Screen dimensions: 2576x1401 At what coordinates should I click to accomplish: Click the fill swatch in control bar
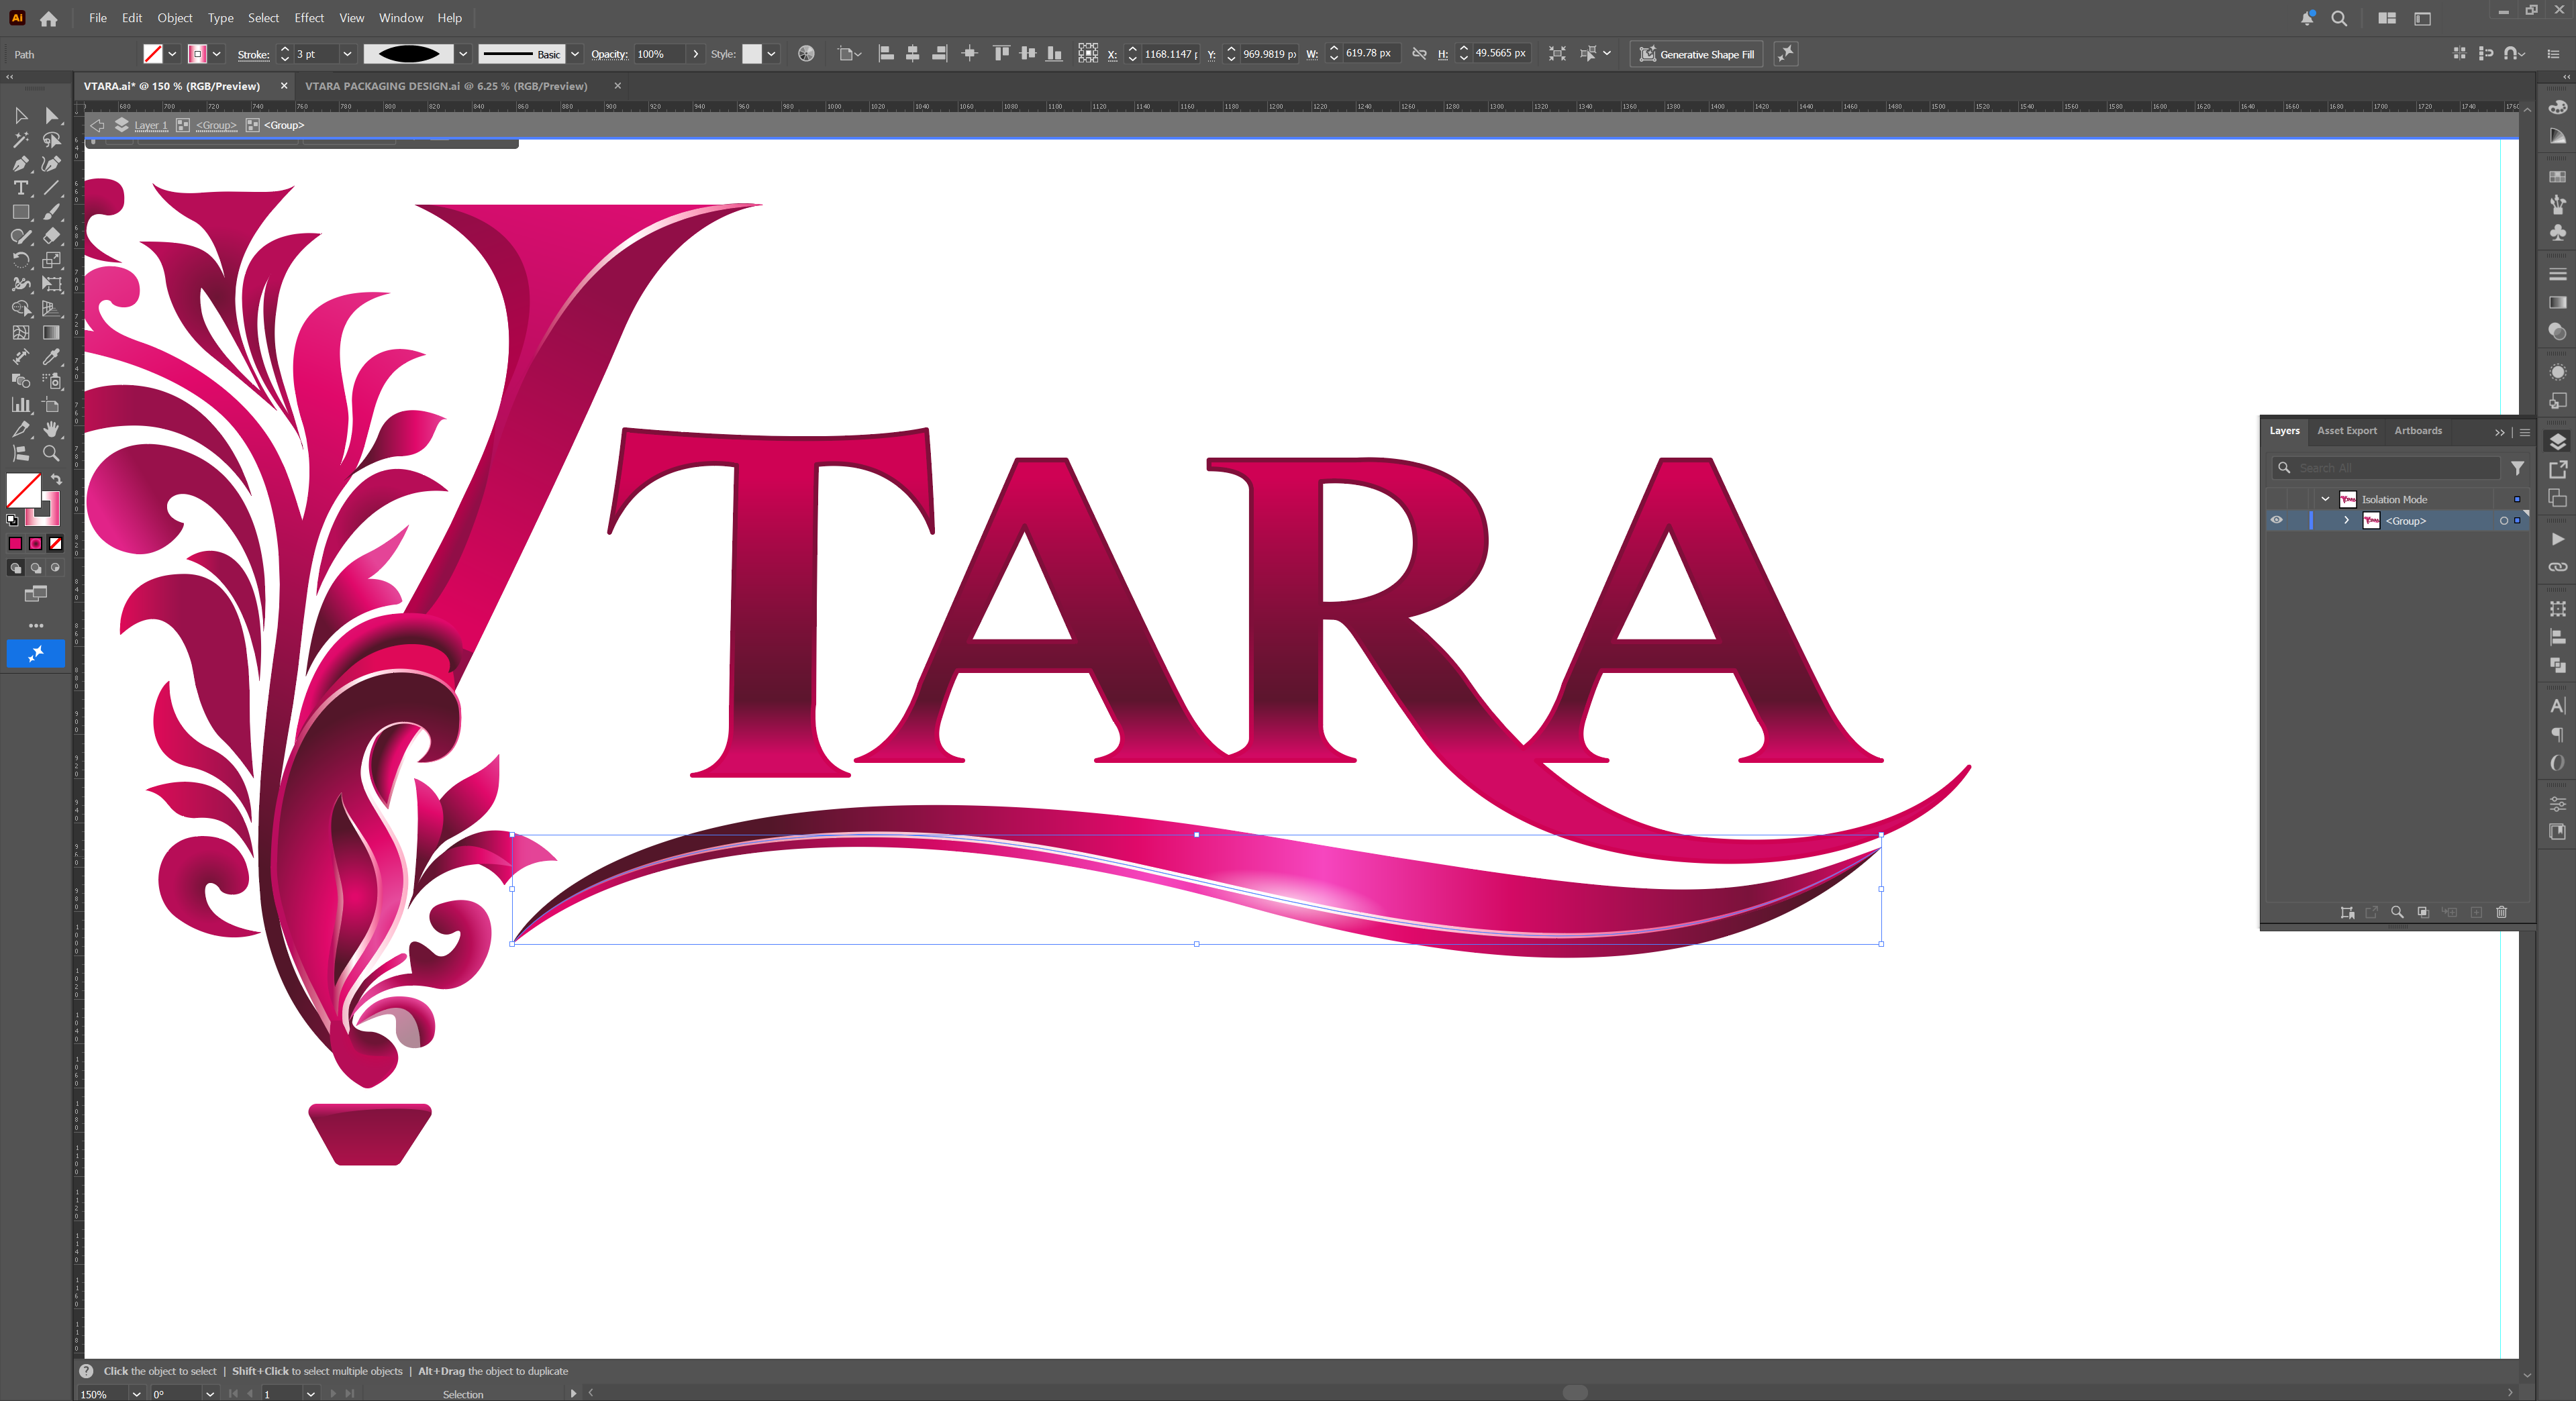(x=153, y=54)
